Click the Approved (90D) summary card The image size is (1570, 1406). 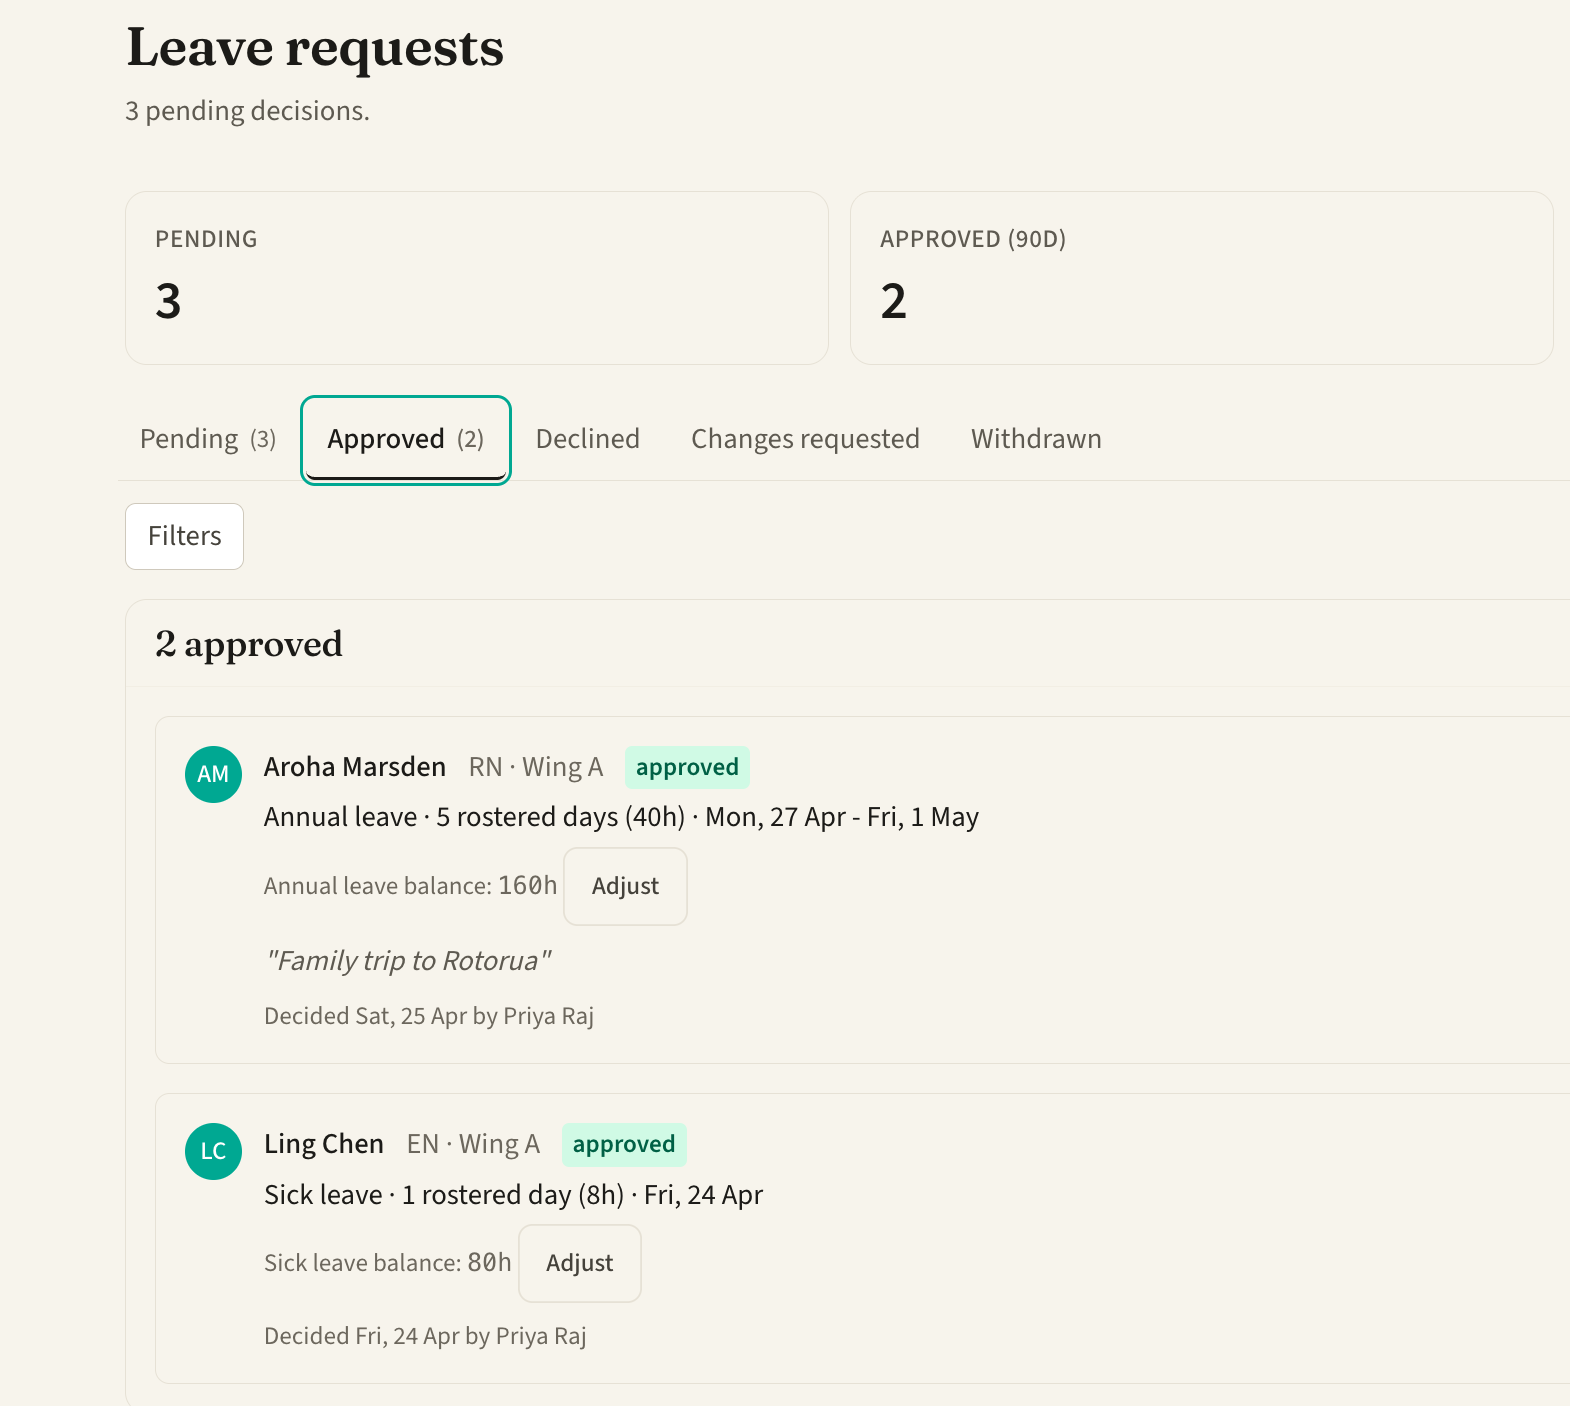point(1201,278)
